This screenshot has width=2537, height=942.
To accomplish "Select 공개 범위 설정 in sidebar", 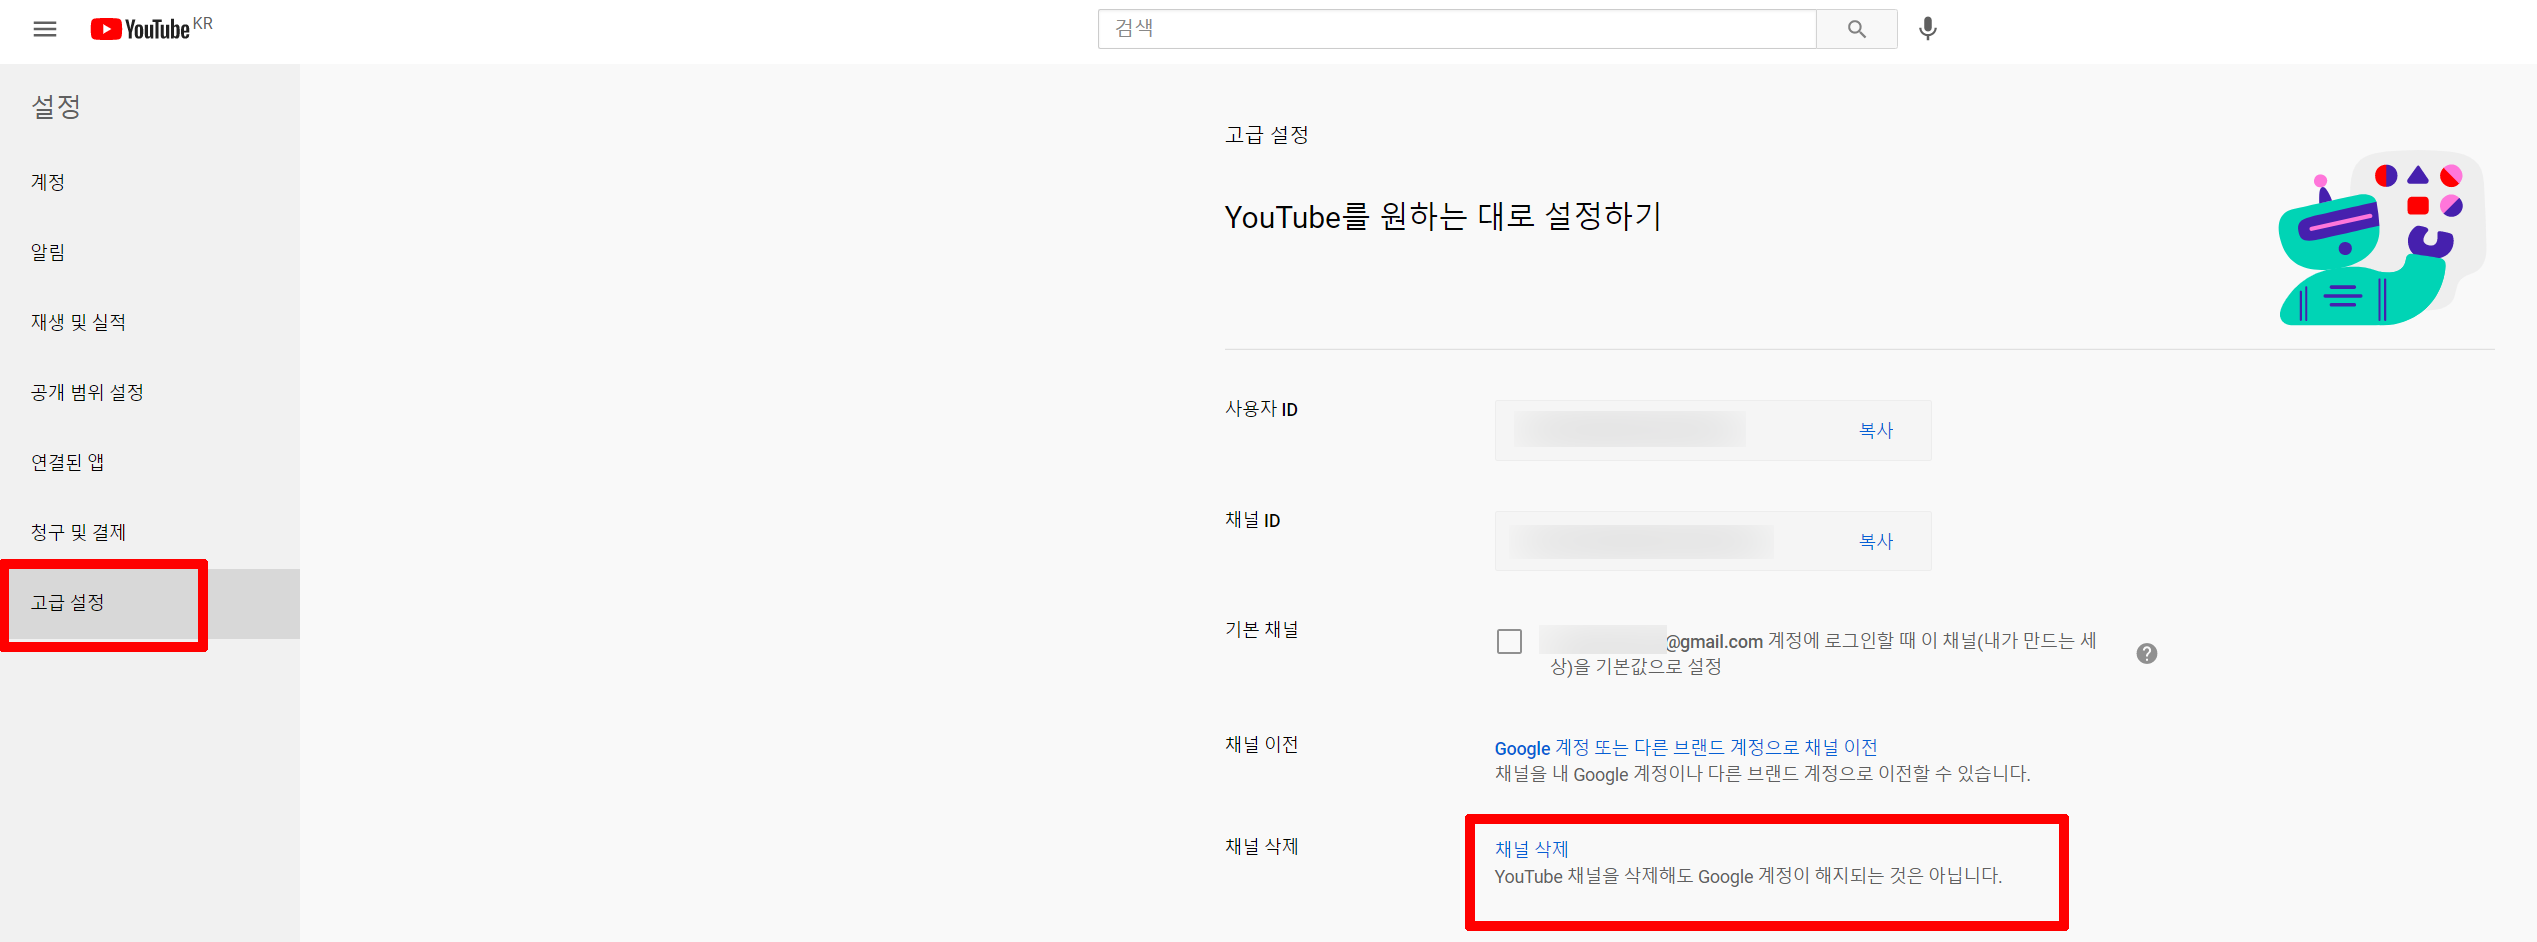I will point(150,392).
